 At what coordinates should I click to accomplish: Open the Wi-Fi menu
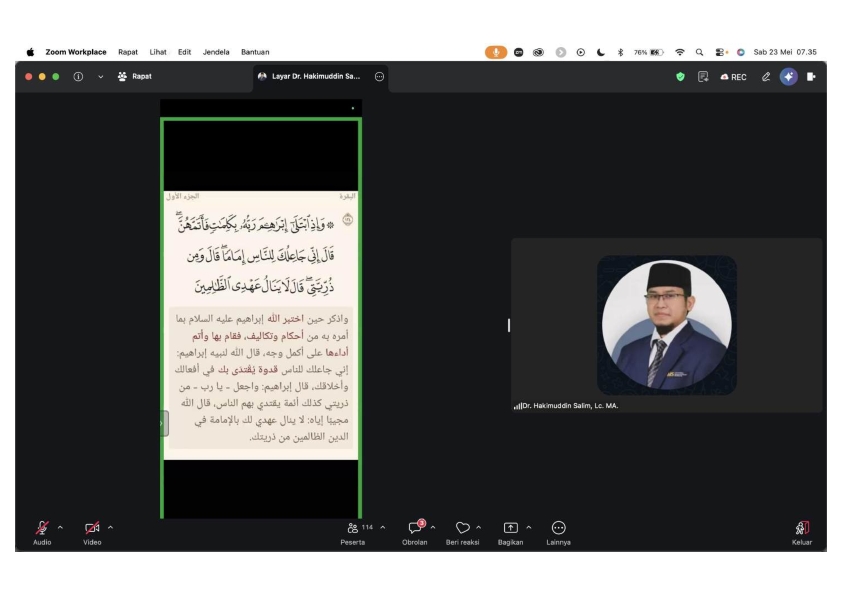click(x=680, y=52)
